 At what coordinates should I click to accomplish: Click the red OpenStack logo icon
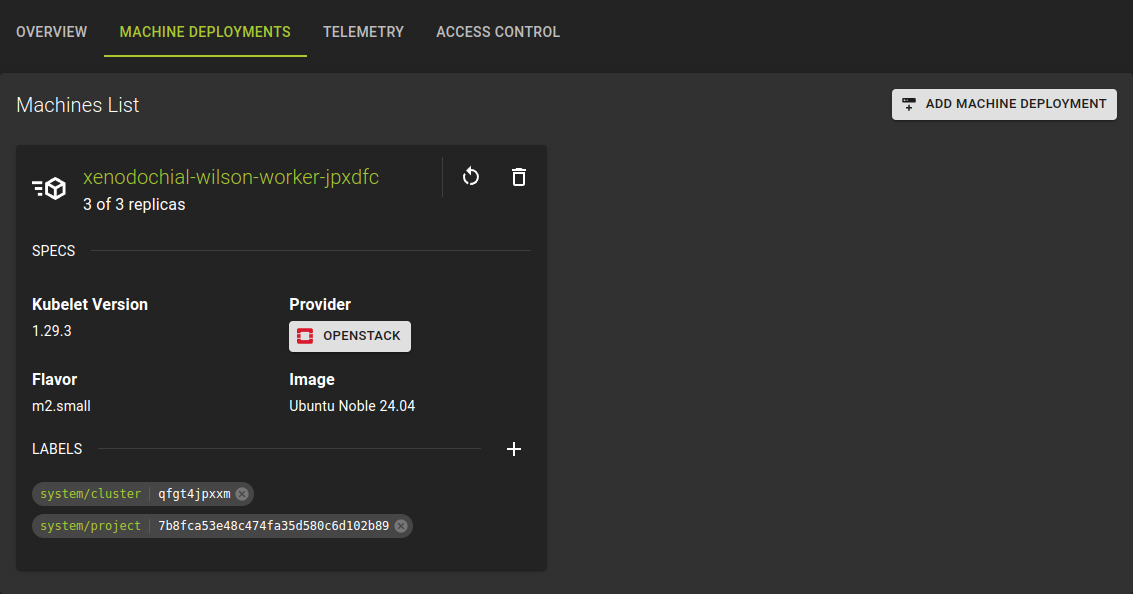[x=305, y=336]
